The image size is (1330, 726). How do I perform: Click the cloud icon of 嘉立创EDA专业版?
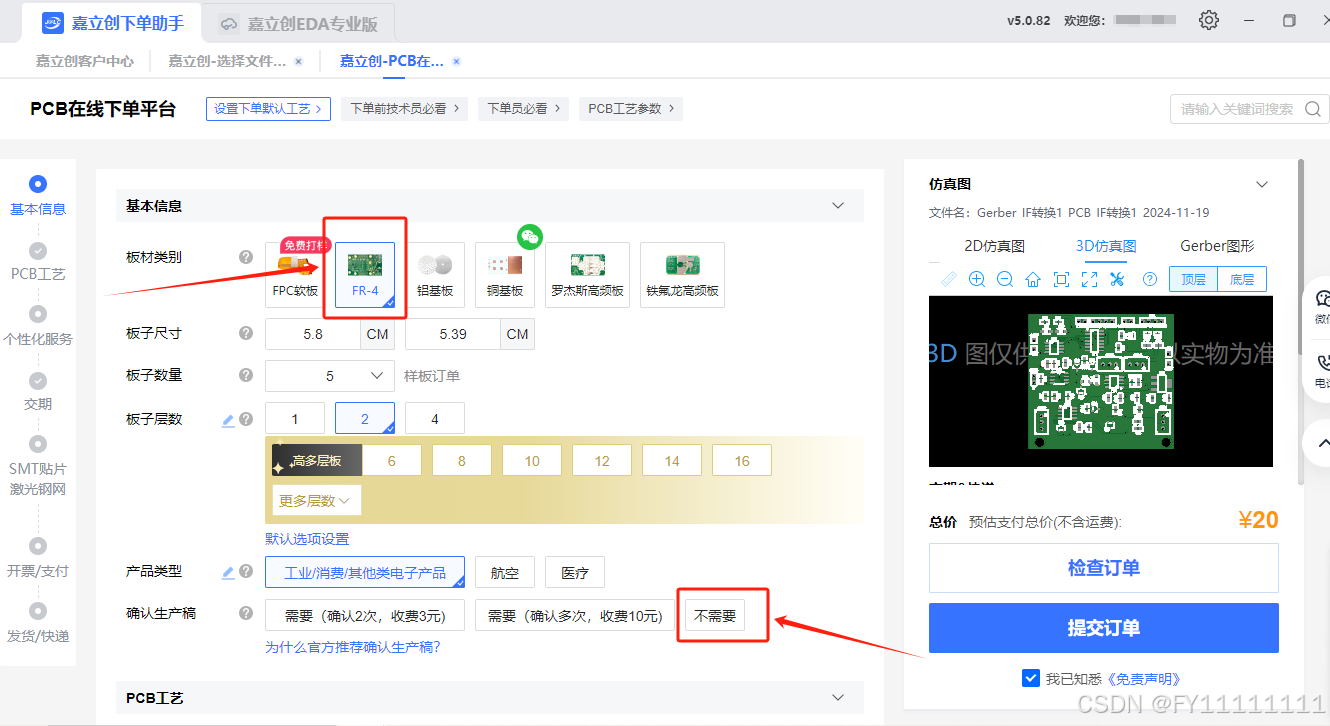229,23
